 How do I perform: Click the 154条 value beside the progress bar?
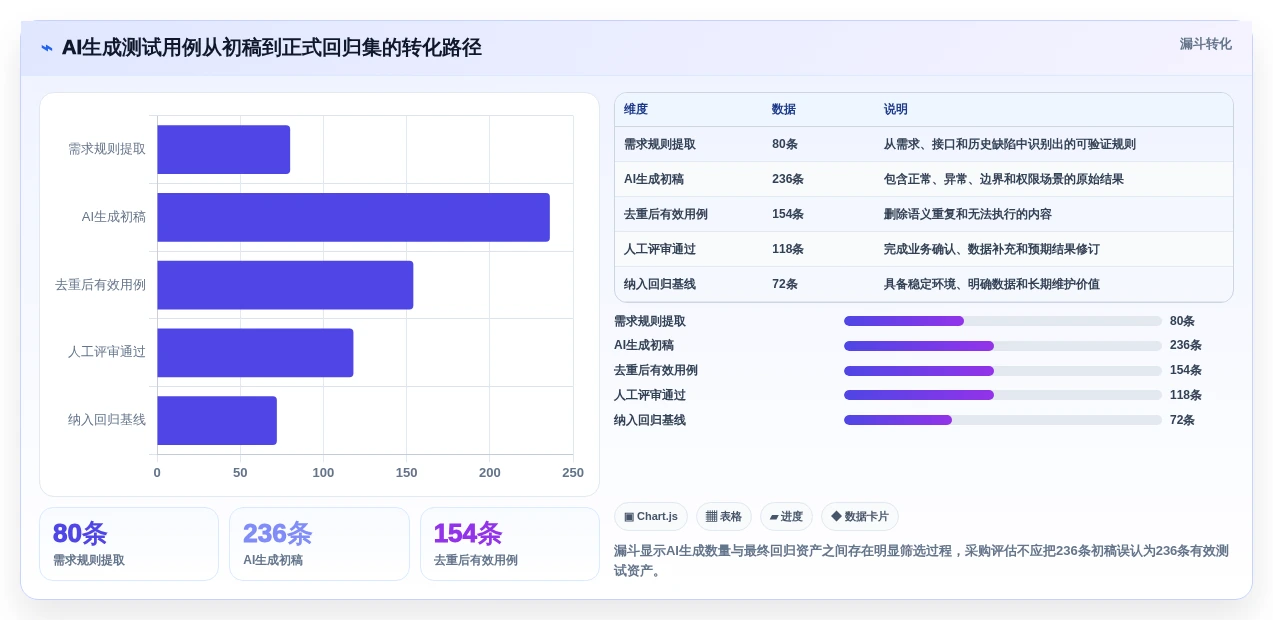pyautogui.click(x=1186, y=371)
